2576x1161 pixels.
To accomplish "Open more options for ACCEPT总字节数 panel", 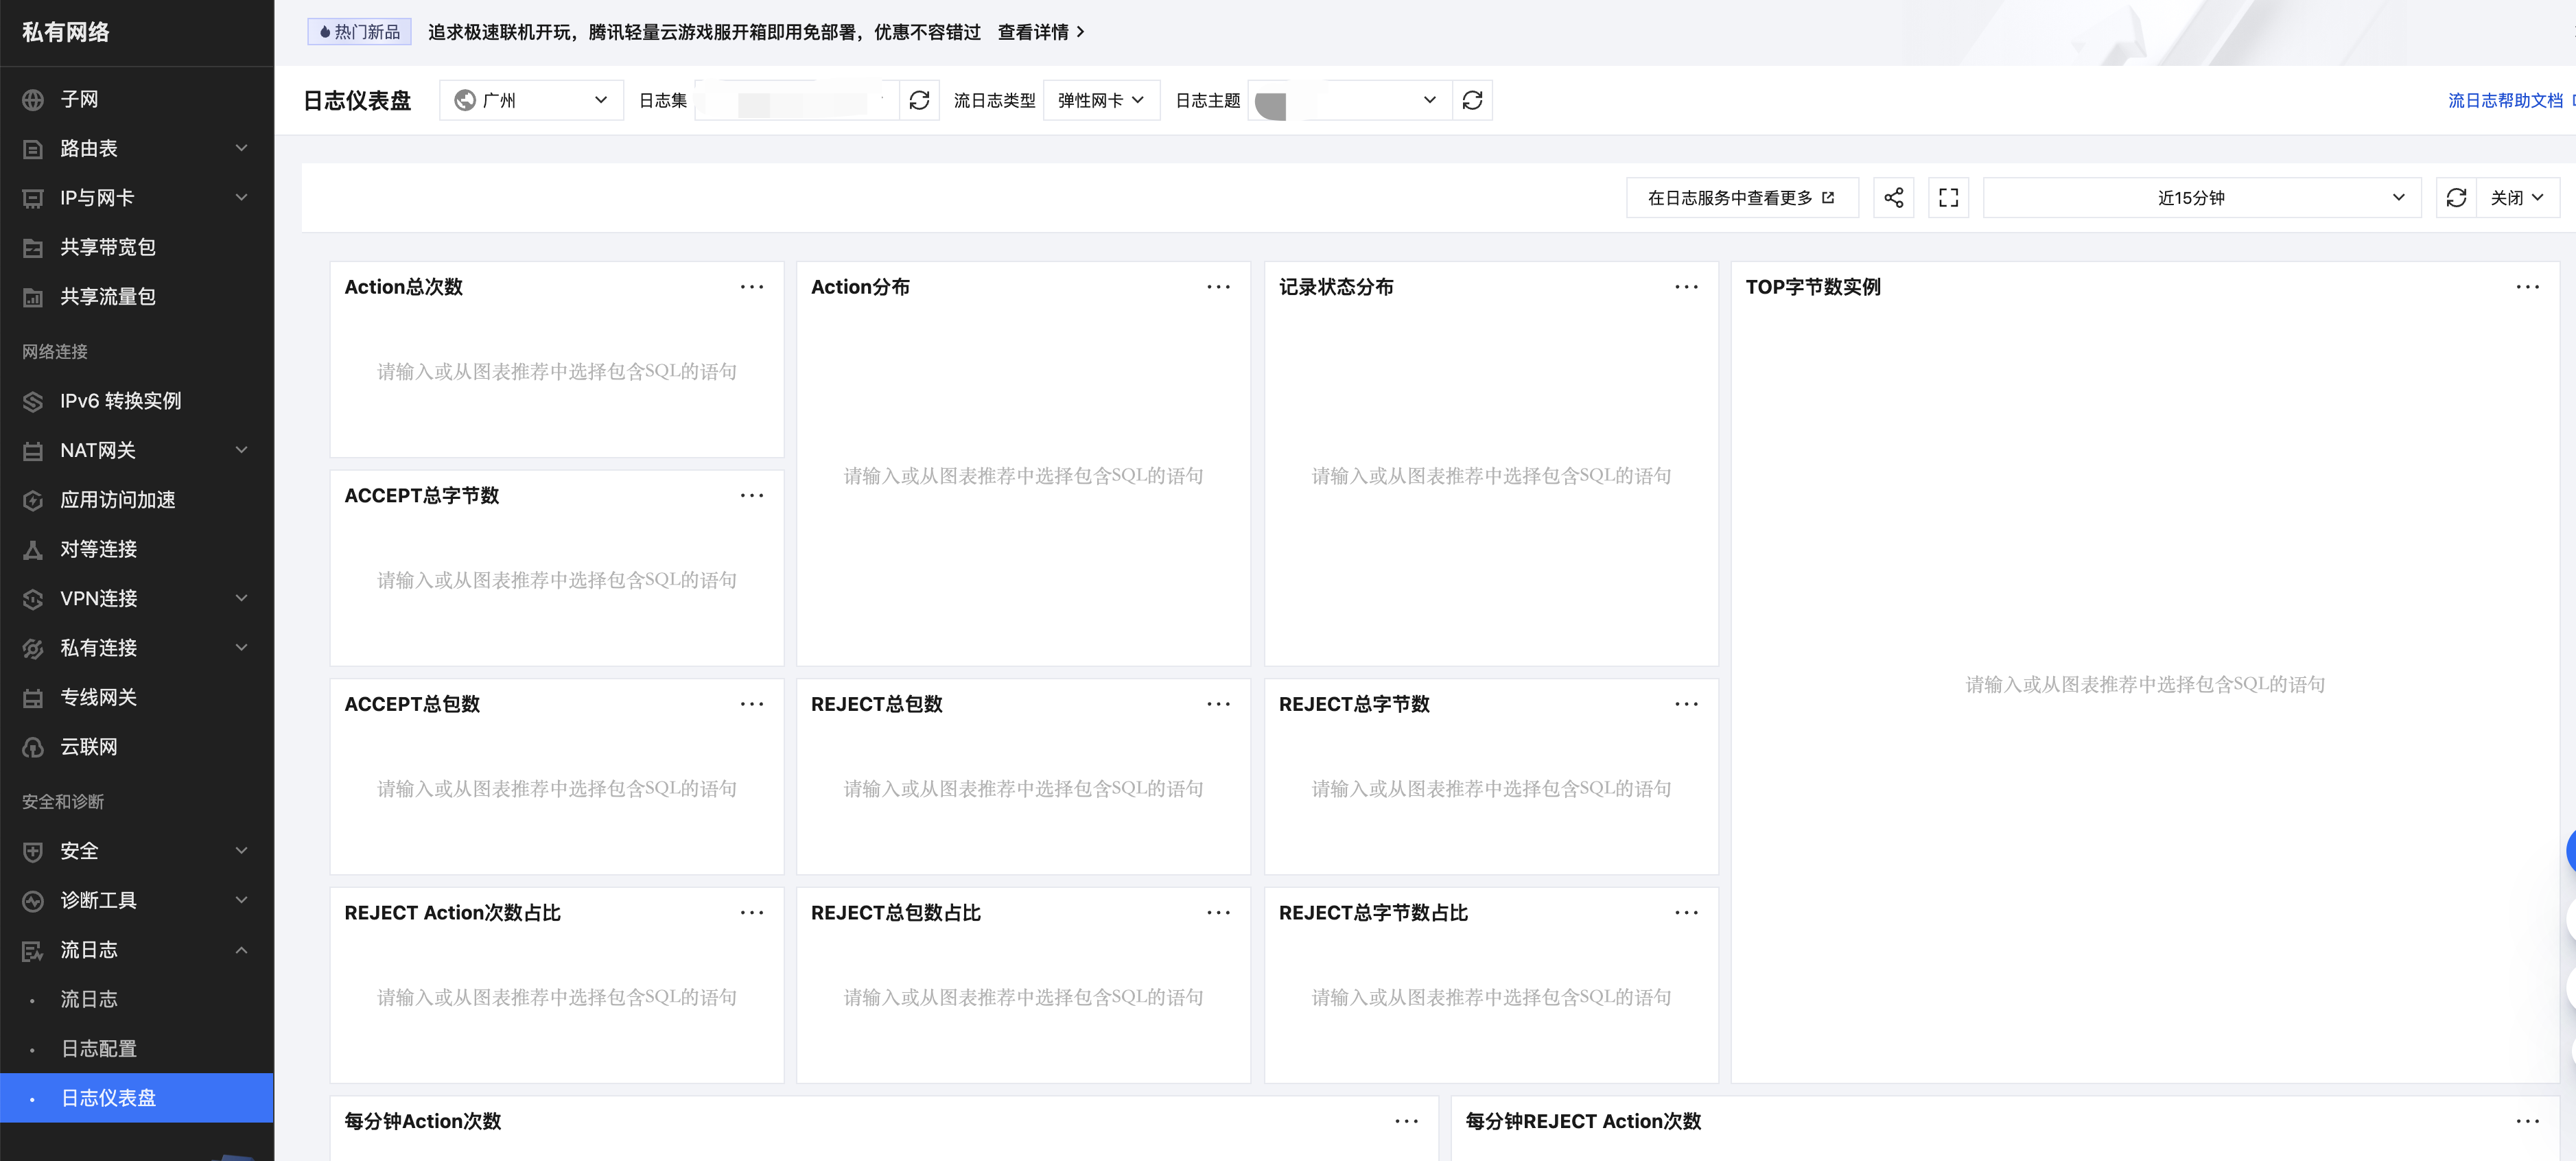I will pos(752,496).
